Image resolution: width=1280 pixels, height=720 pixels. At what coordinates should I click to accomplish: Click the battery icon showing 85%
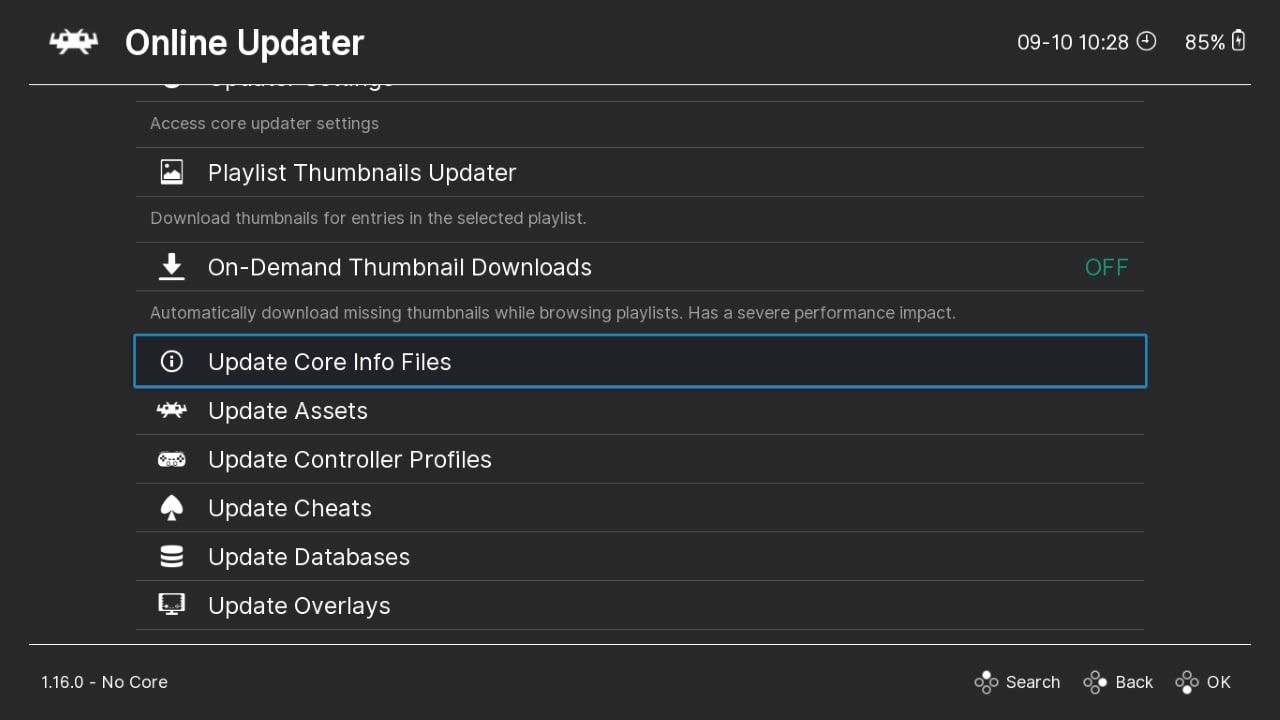pos(1239,41)
